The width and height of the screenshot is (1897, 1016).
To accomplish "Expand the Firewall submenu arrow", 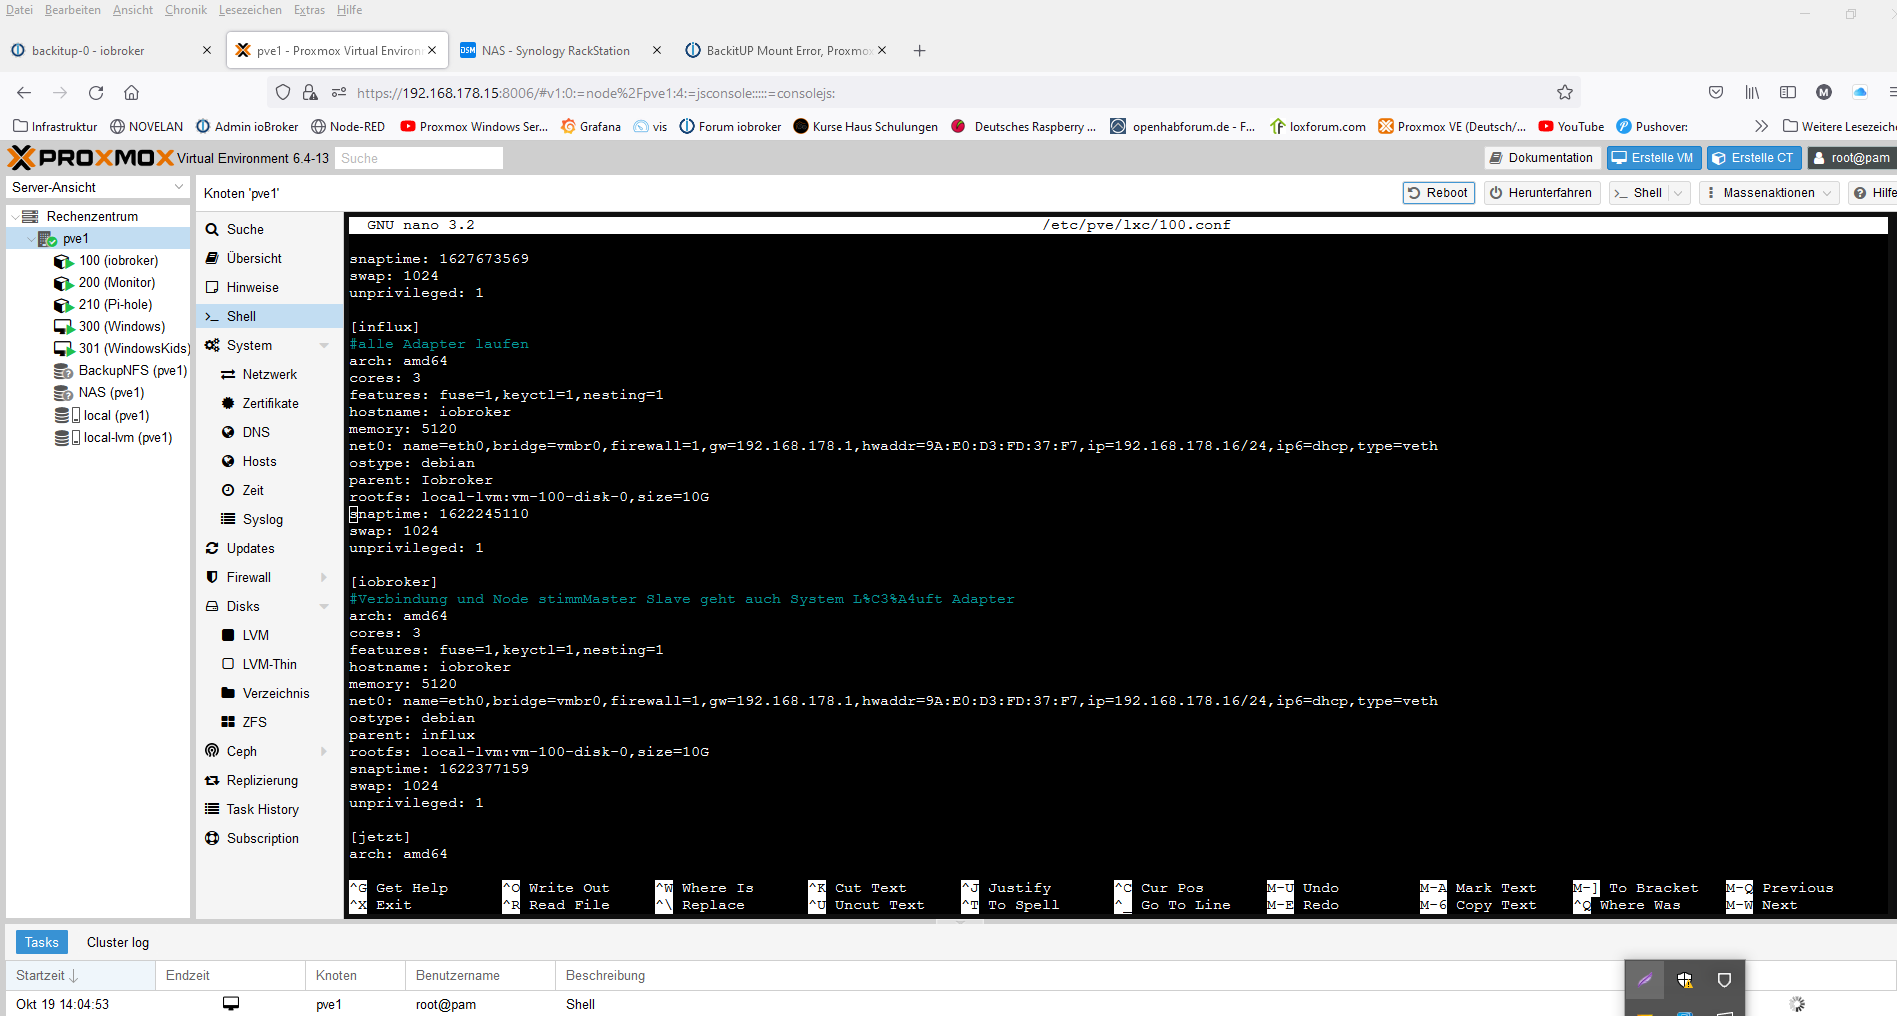I will pyautogui.click(x=324, y=577).
